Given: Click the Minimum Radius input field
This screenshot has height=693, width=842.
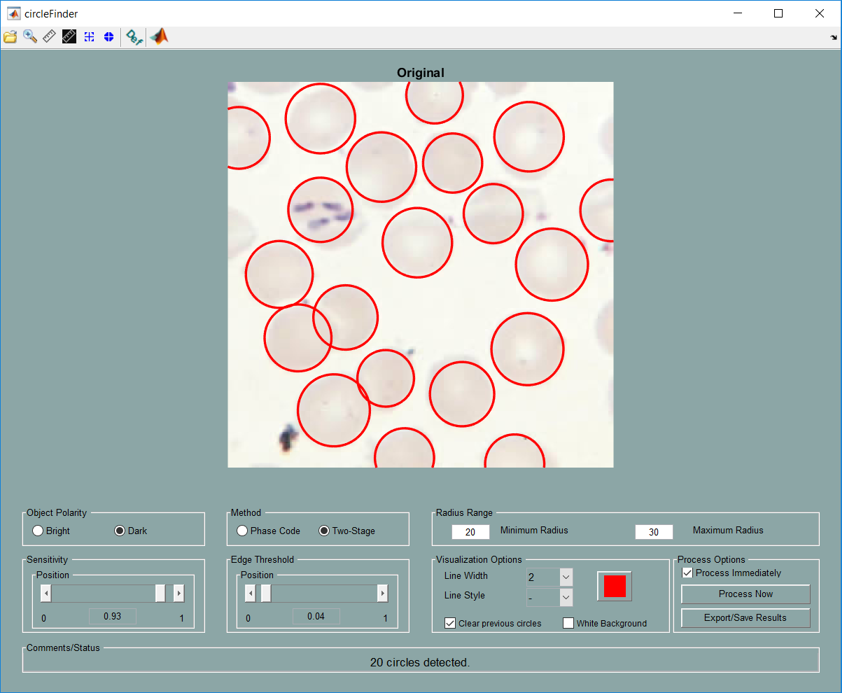Looking at the screenshot, I should coord(470,532).
